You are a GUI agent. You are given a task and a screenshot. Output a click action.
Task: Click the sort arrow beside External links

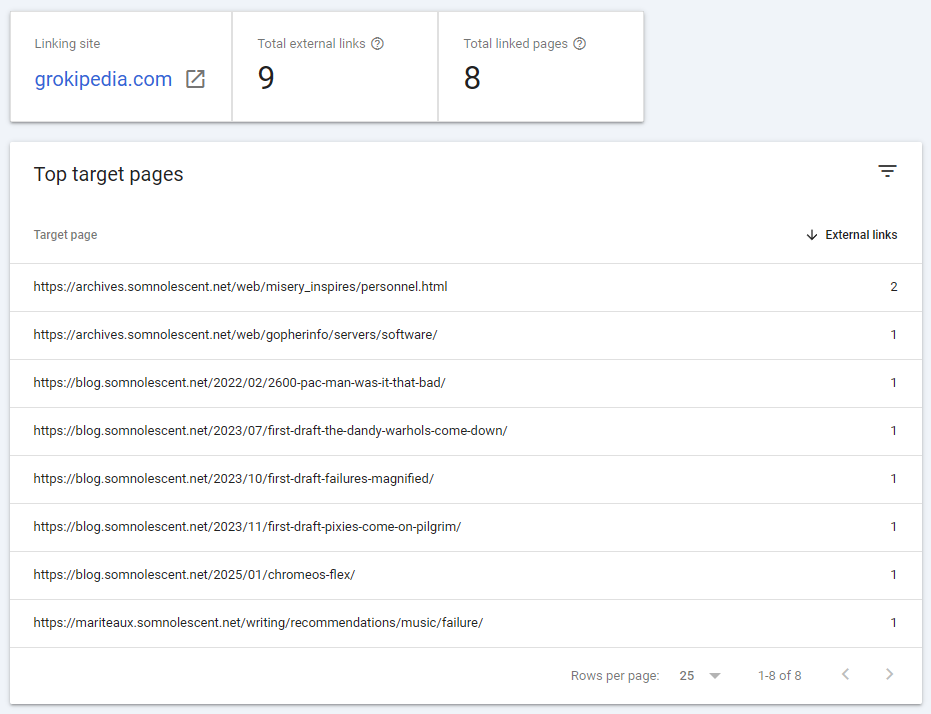[812, 235]
